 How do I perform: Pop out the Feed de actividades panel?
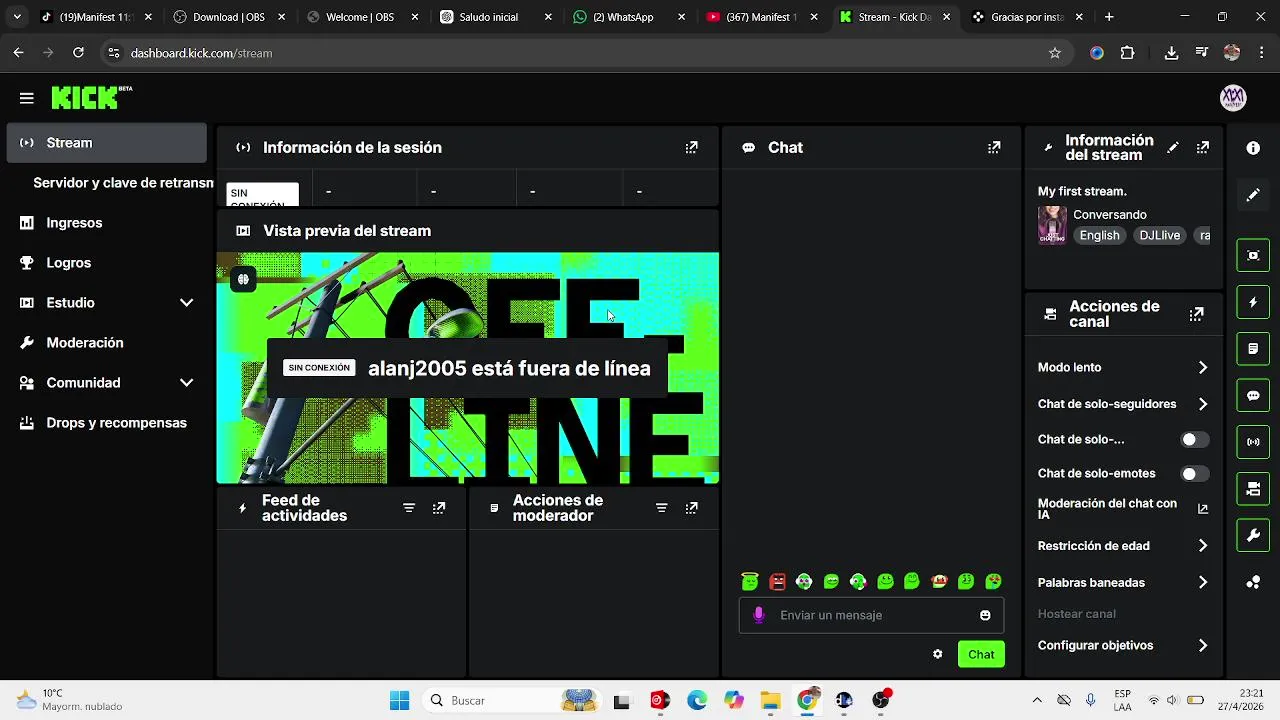439,508
